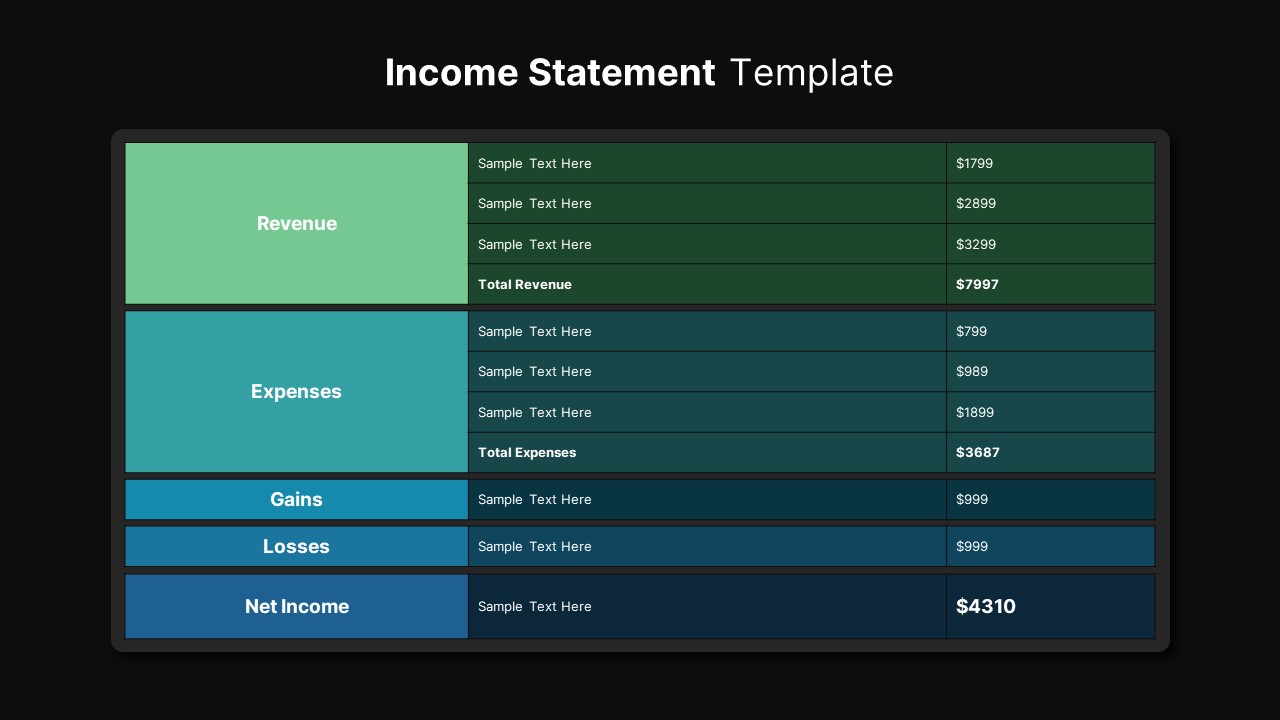Click the Income Statement slide title
This screenshot has height=720, width=1280.
click(639, 72)
